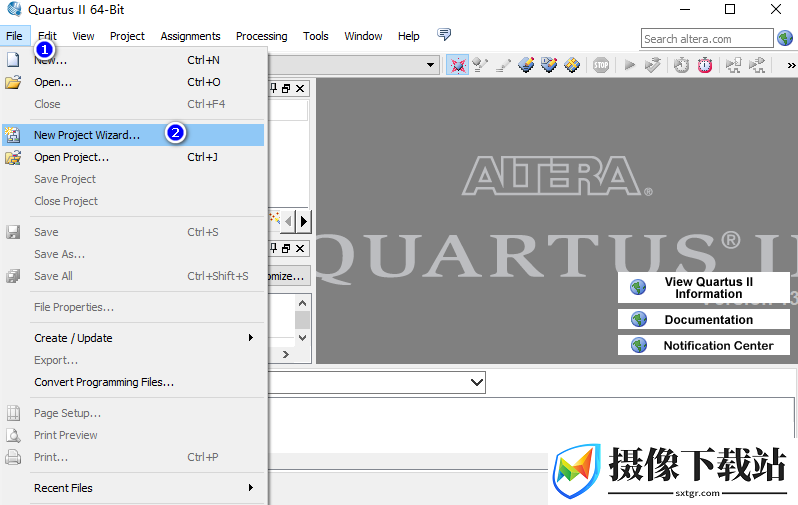Expand the toolbar overflow chevron
Viewport: 798px width, 505px height.
[x=791, y=65]
